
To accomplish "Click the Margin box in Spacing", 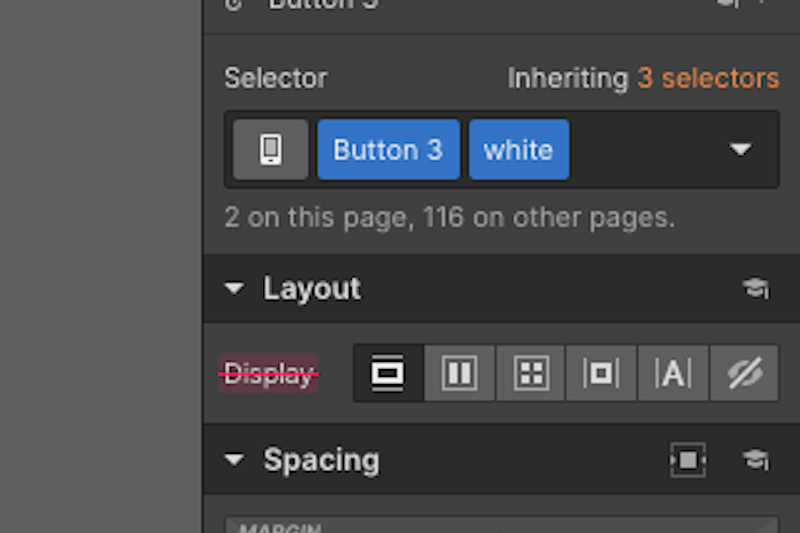I will [500, 525].
